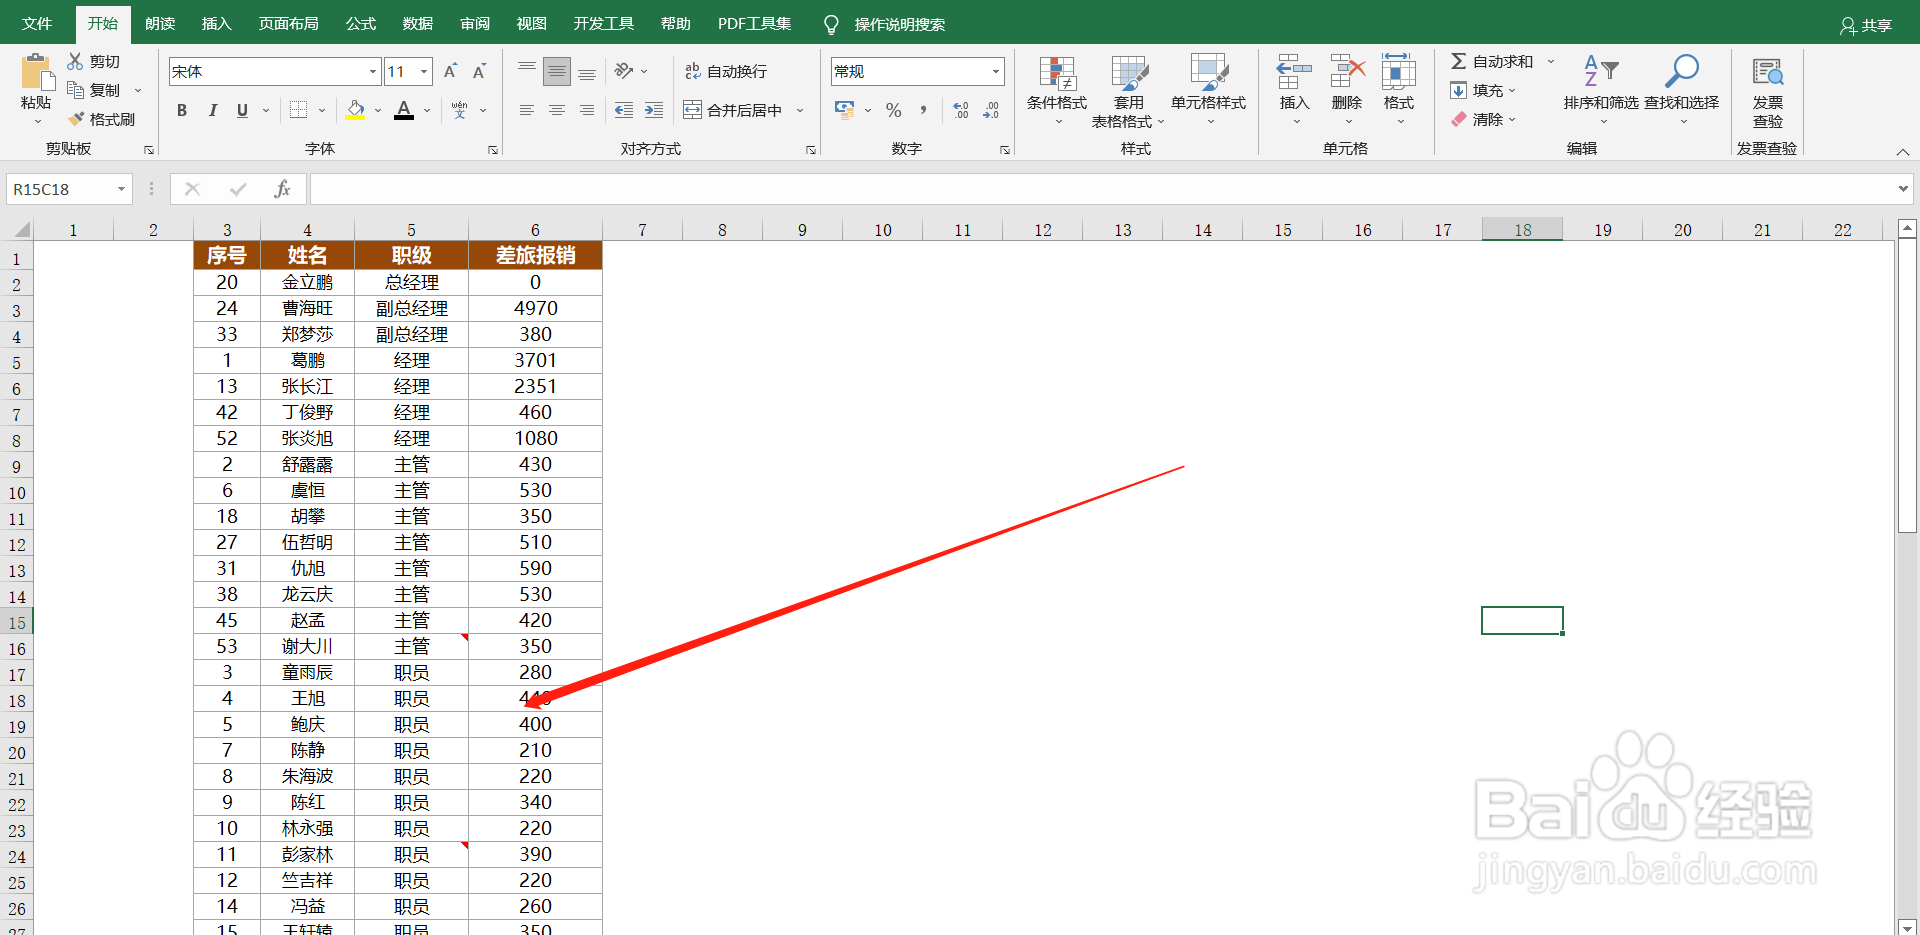This screenshot has width=1920, height=935.
Task: Click the 共享 share button
Action: tap(1866, 25)
